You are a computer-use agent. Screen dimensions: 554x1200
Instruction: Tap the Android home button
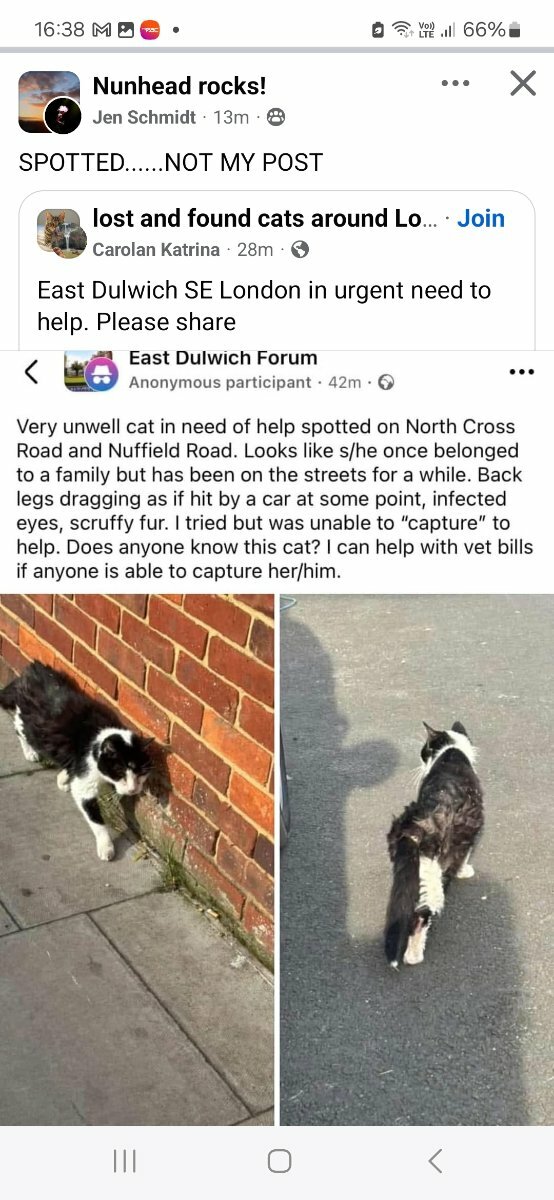coord(280,1160)
